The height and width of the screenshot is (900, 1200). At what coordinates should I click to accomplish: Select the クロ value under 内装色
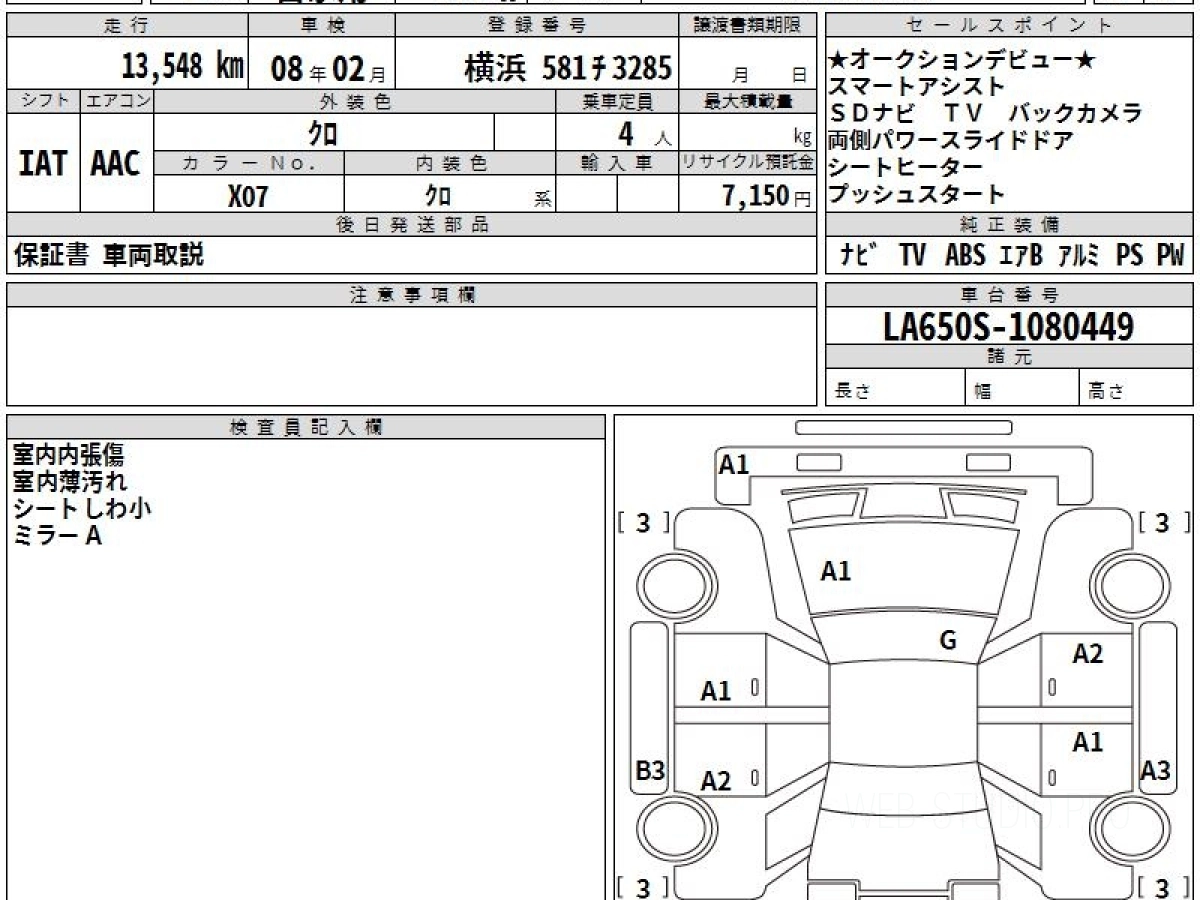coord(439,196)
